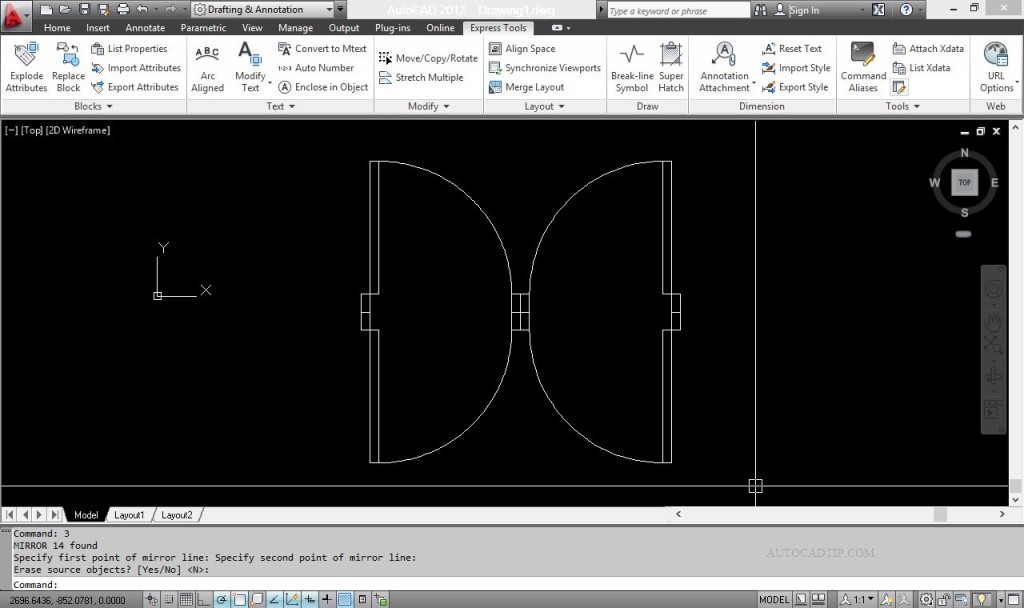
Task: Click the [Top] view control label
Action: (32, 130)
